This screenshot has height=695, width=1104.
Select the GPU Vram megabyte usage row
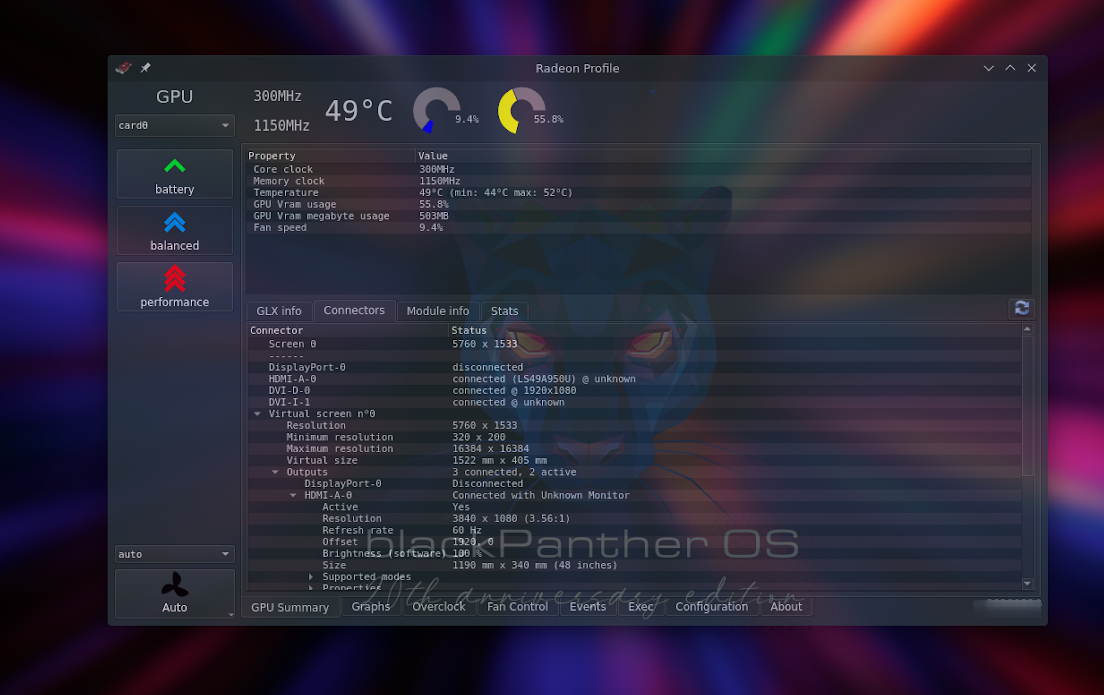[639, 216]
